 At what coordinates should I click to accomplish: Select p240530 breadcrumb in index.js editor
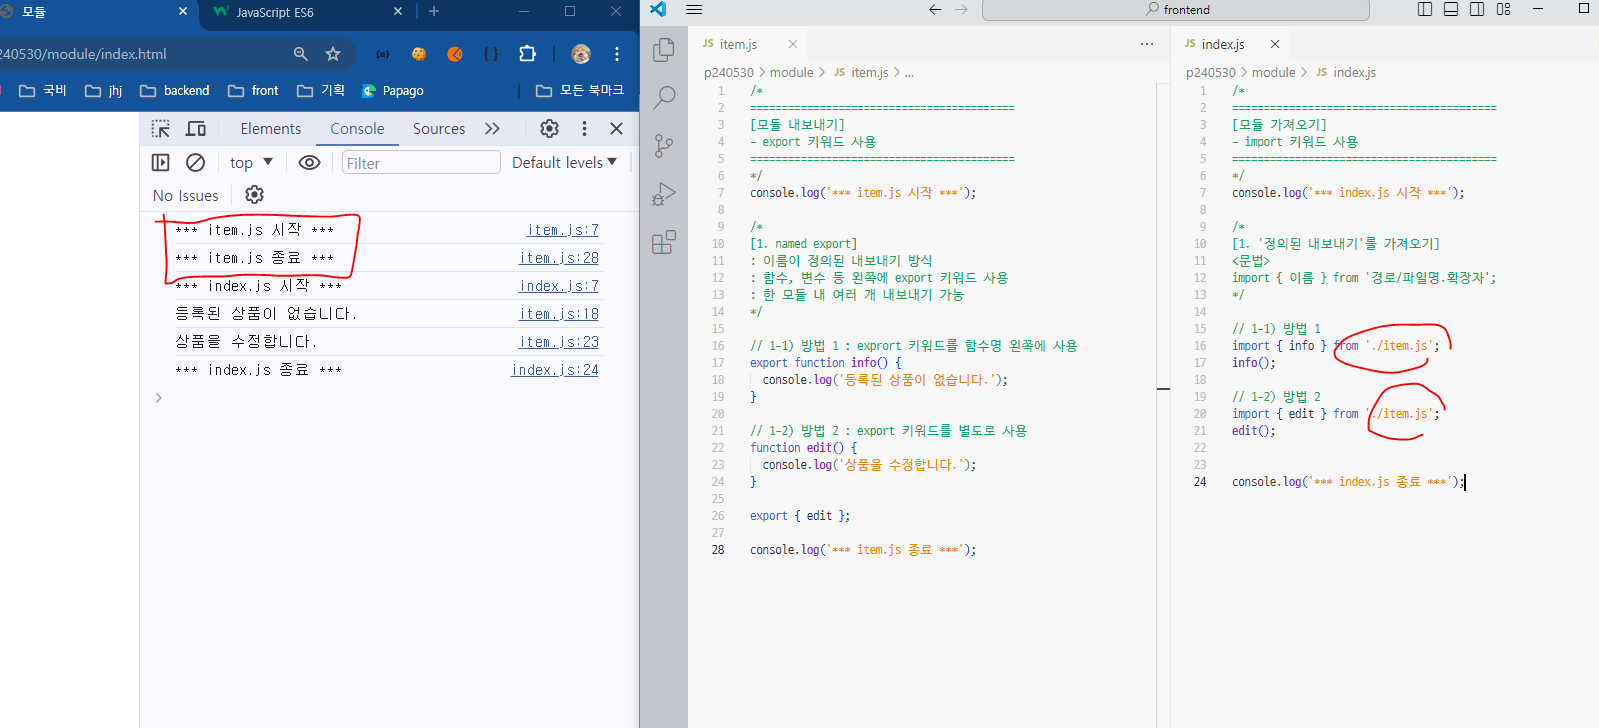pos(1210,73)
